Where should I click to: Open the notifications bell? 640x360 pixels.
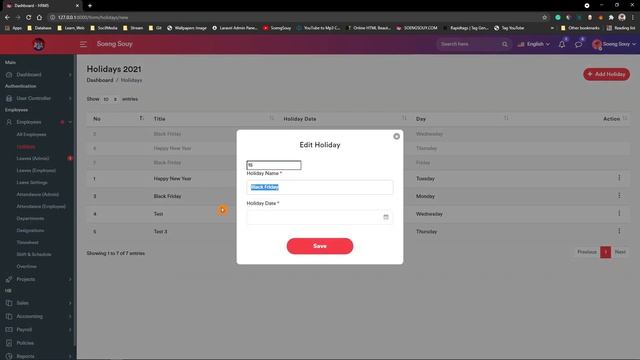562,44
